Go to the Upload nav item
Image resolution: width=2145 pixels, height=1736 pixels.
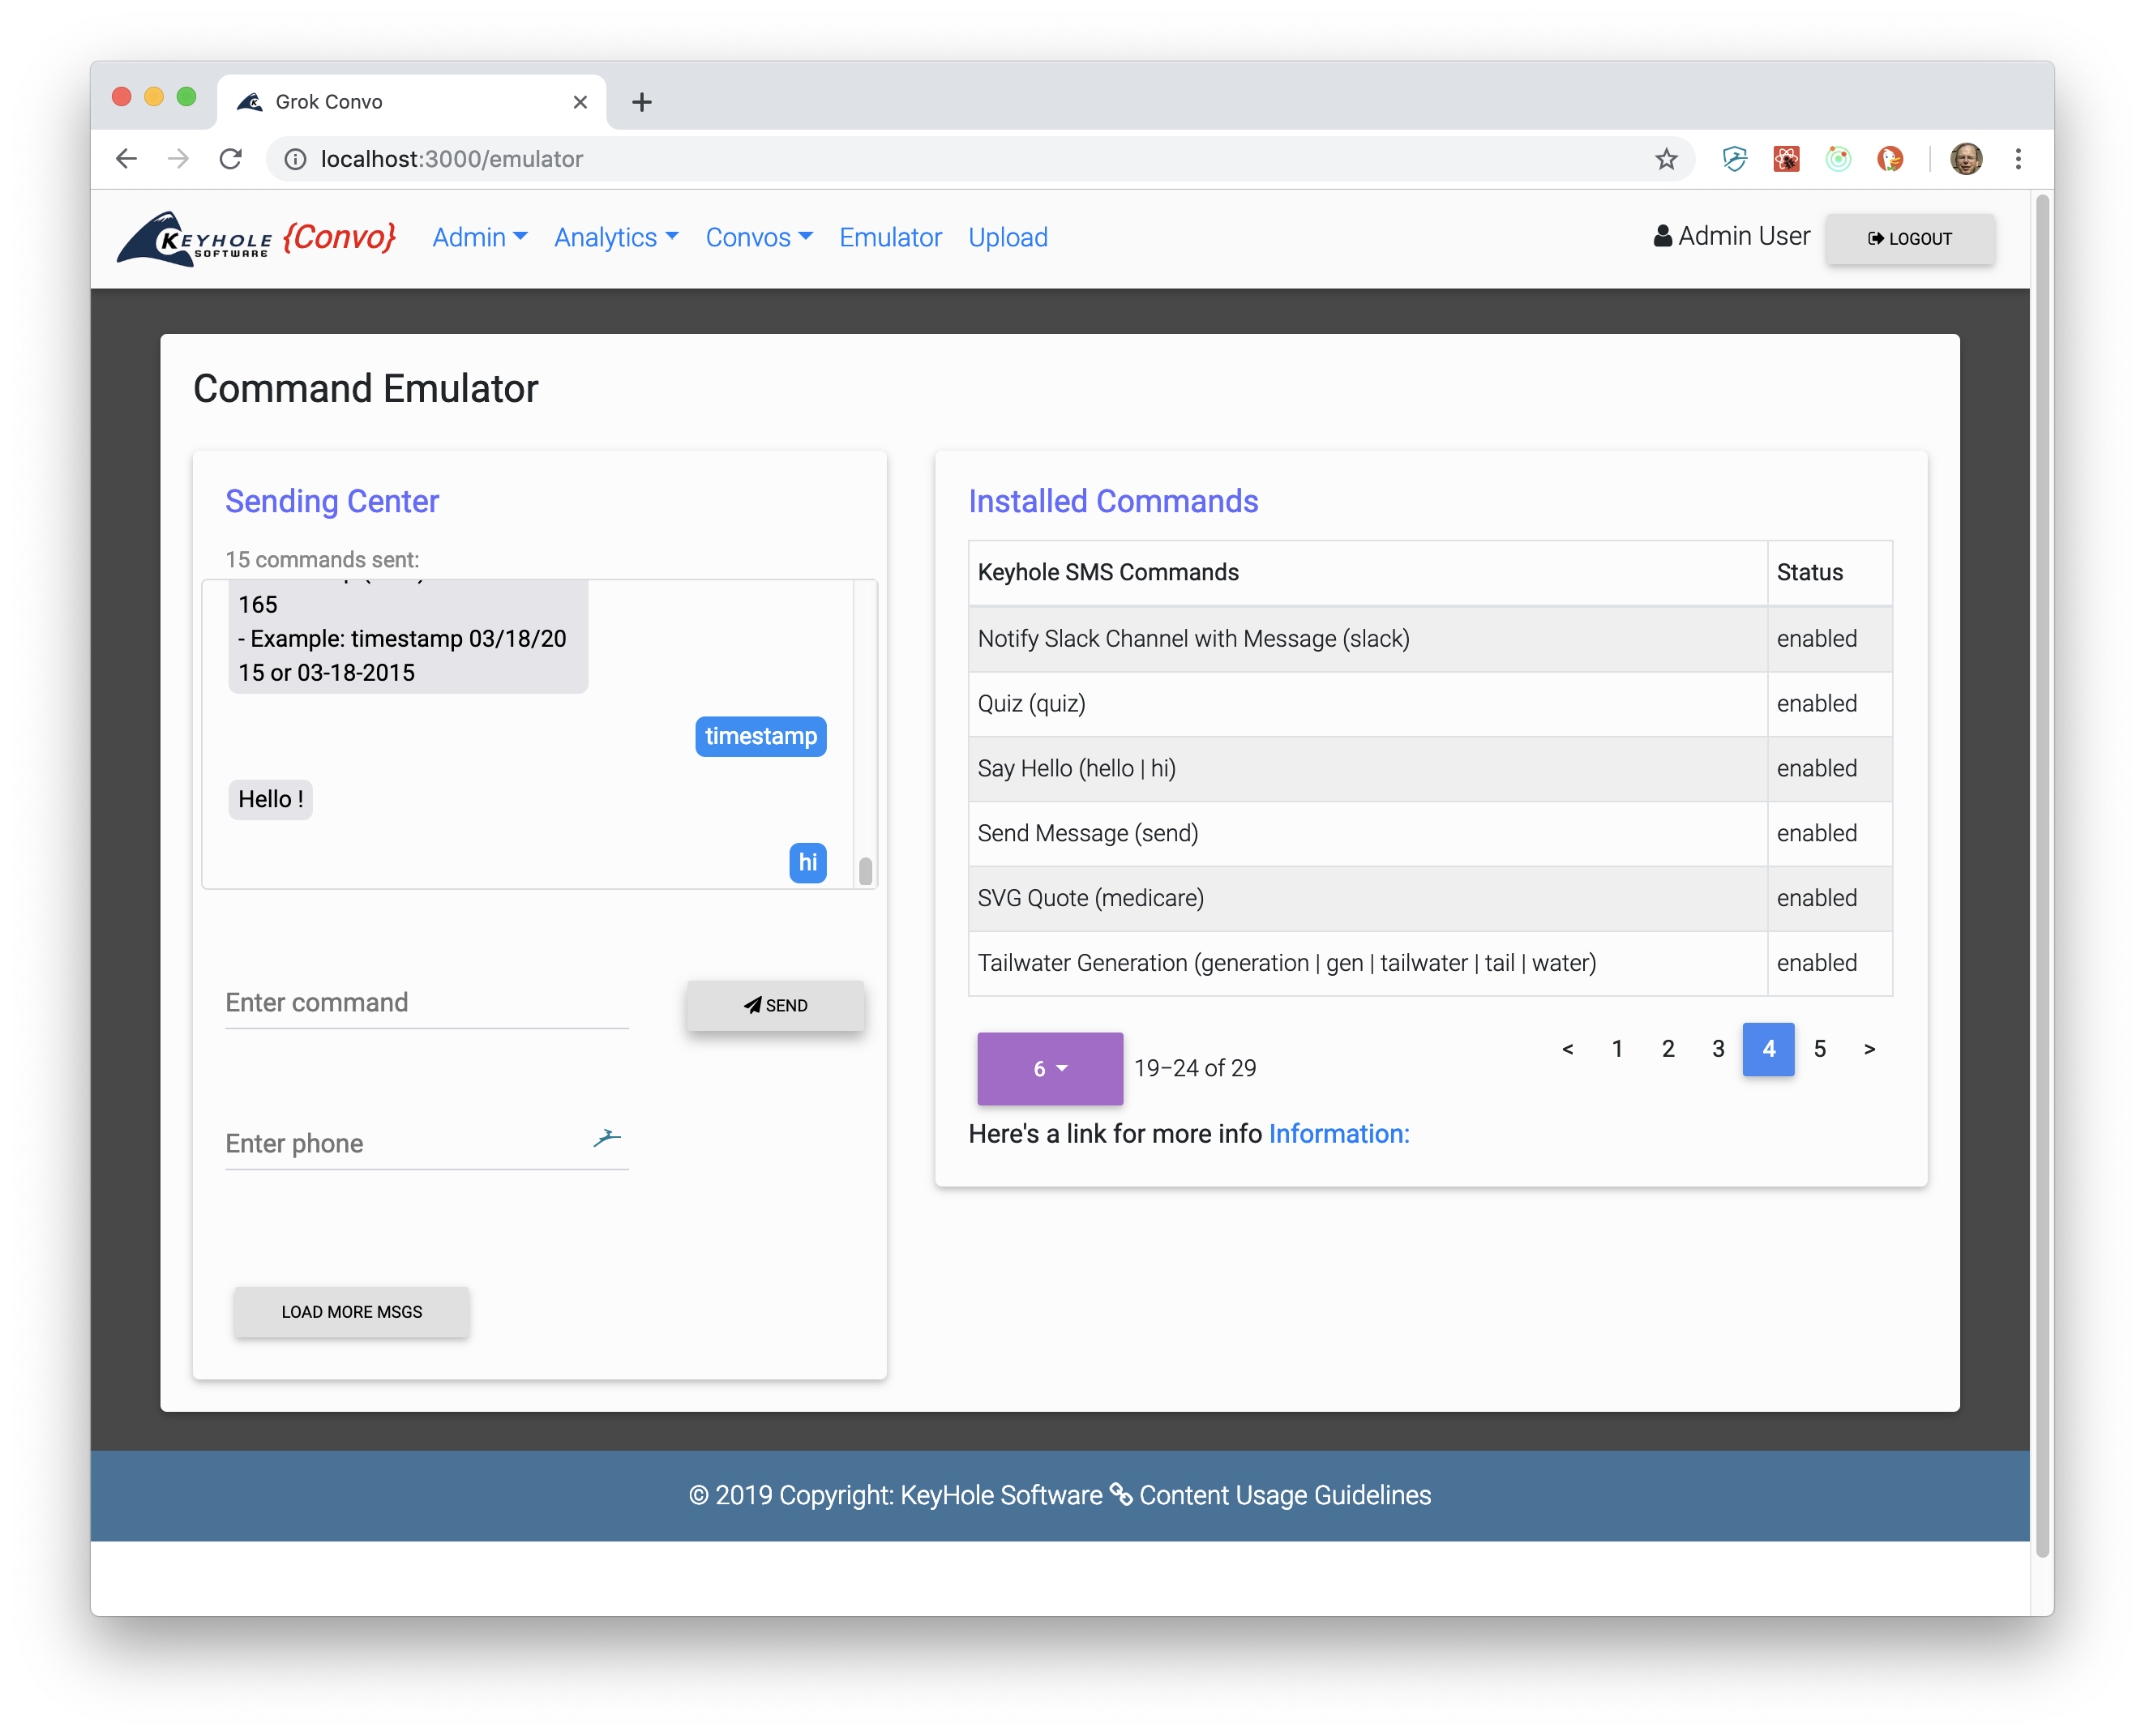[1007, 237]
